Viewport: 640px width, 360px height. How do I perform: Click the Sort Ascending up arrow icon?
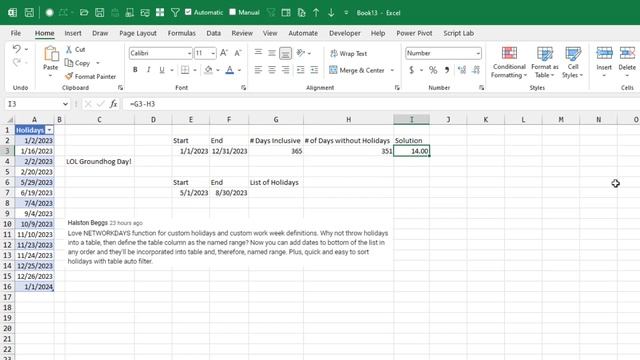tap(316, 13)
